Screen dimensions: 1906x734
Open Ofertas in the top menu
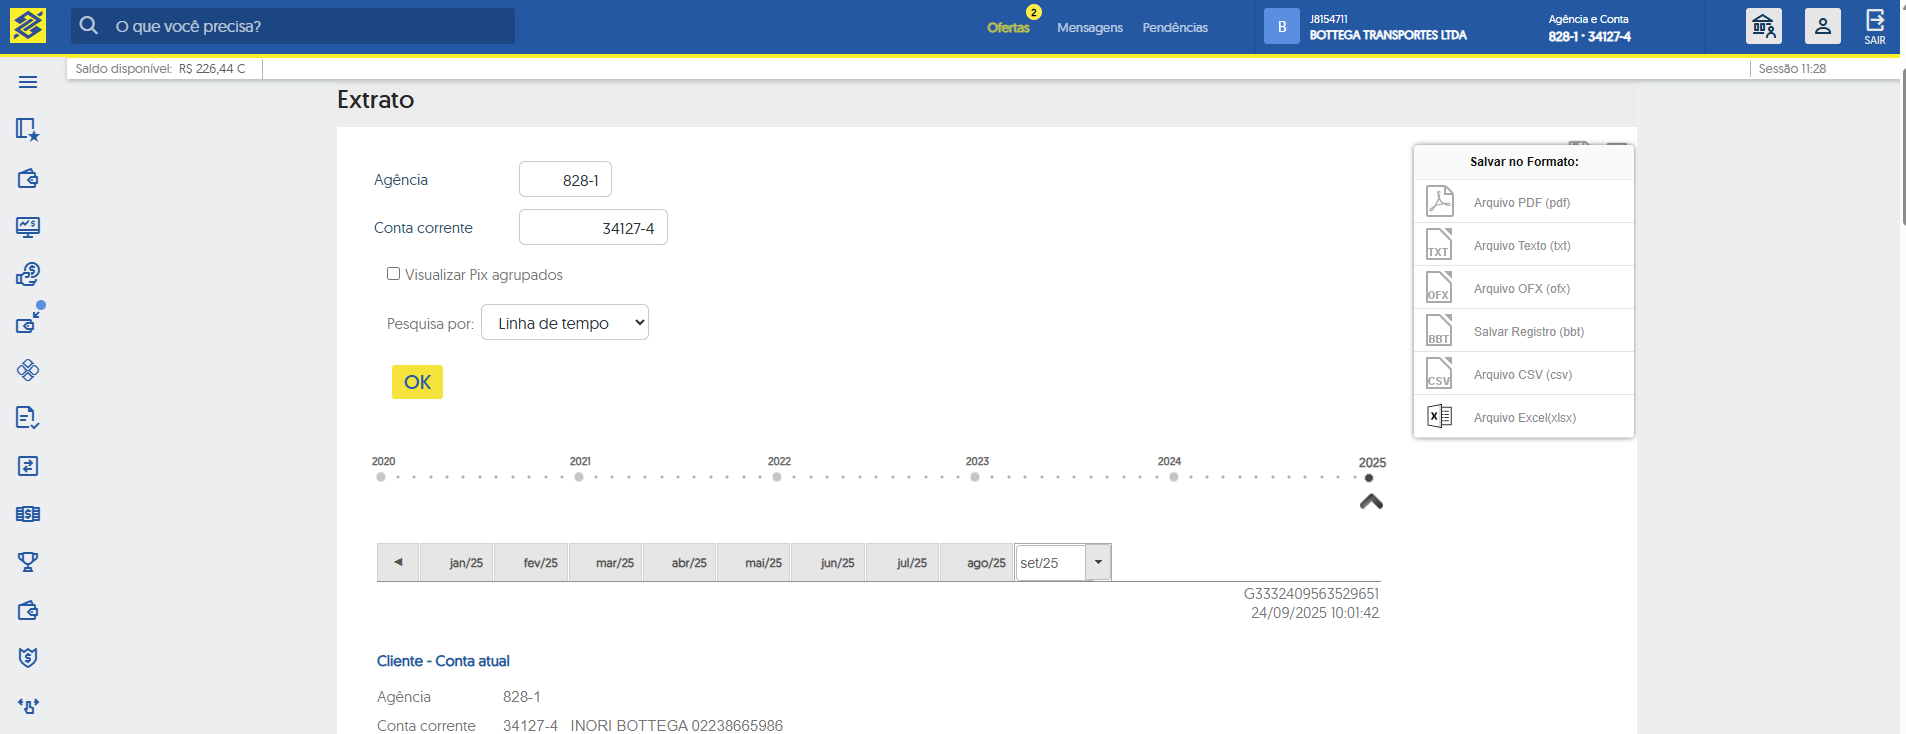(x=1008, y=28)
